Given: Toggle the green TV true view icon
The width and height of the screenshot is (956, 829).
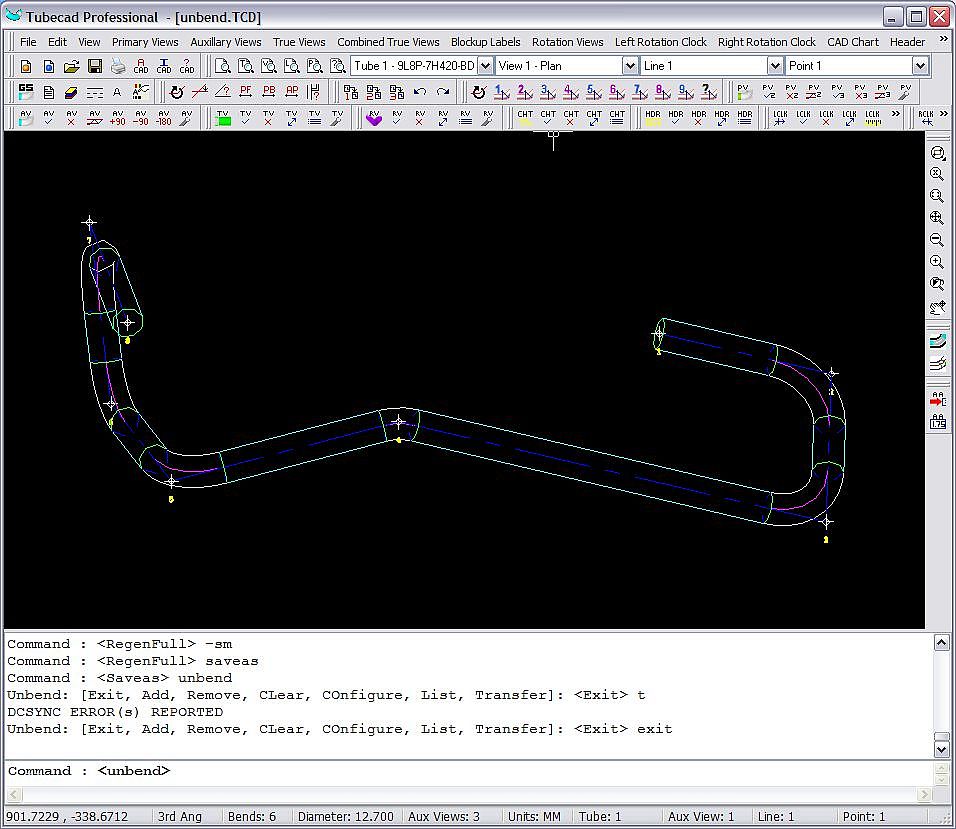Looking at the screenshot, I should click(x=223, y=117).
